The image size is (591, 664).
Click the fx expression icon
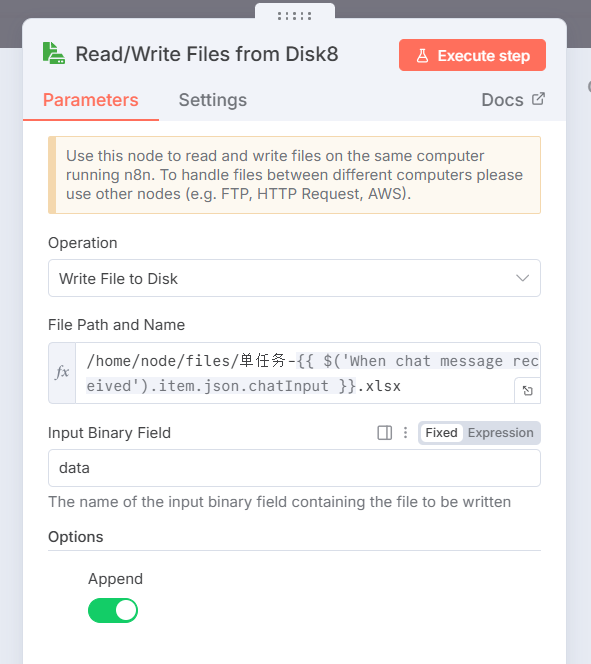62,373
